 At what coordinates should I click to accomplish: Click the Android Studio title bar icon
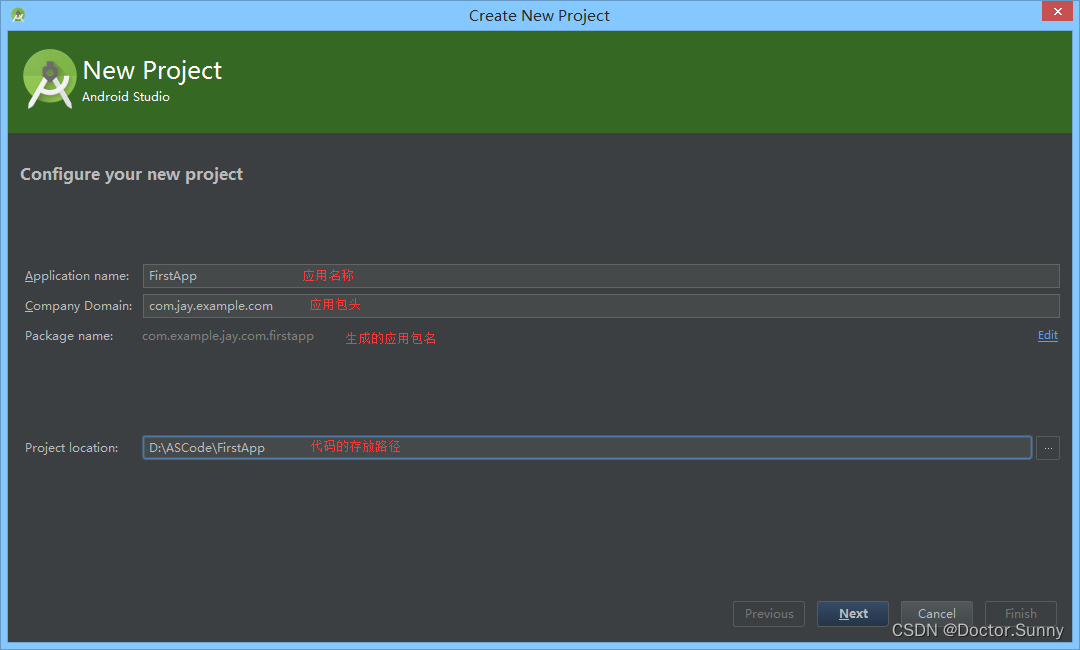[19, 14]
